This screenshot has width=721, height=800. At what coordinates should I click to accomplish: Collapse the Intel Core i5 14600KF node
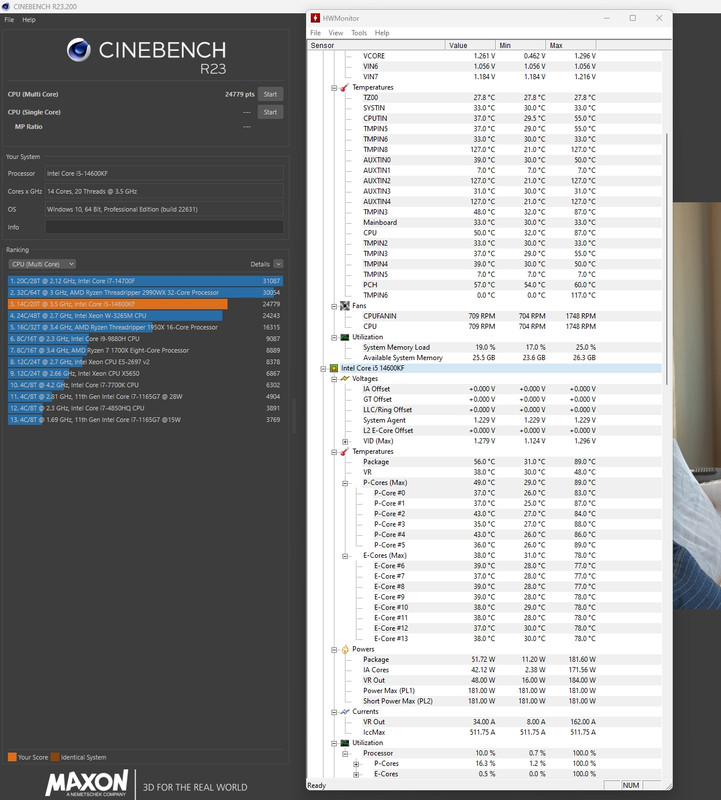pos(323,368)
